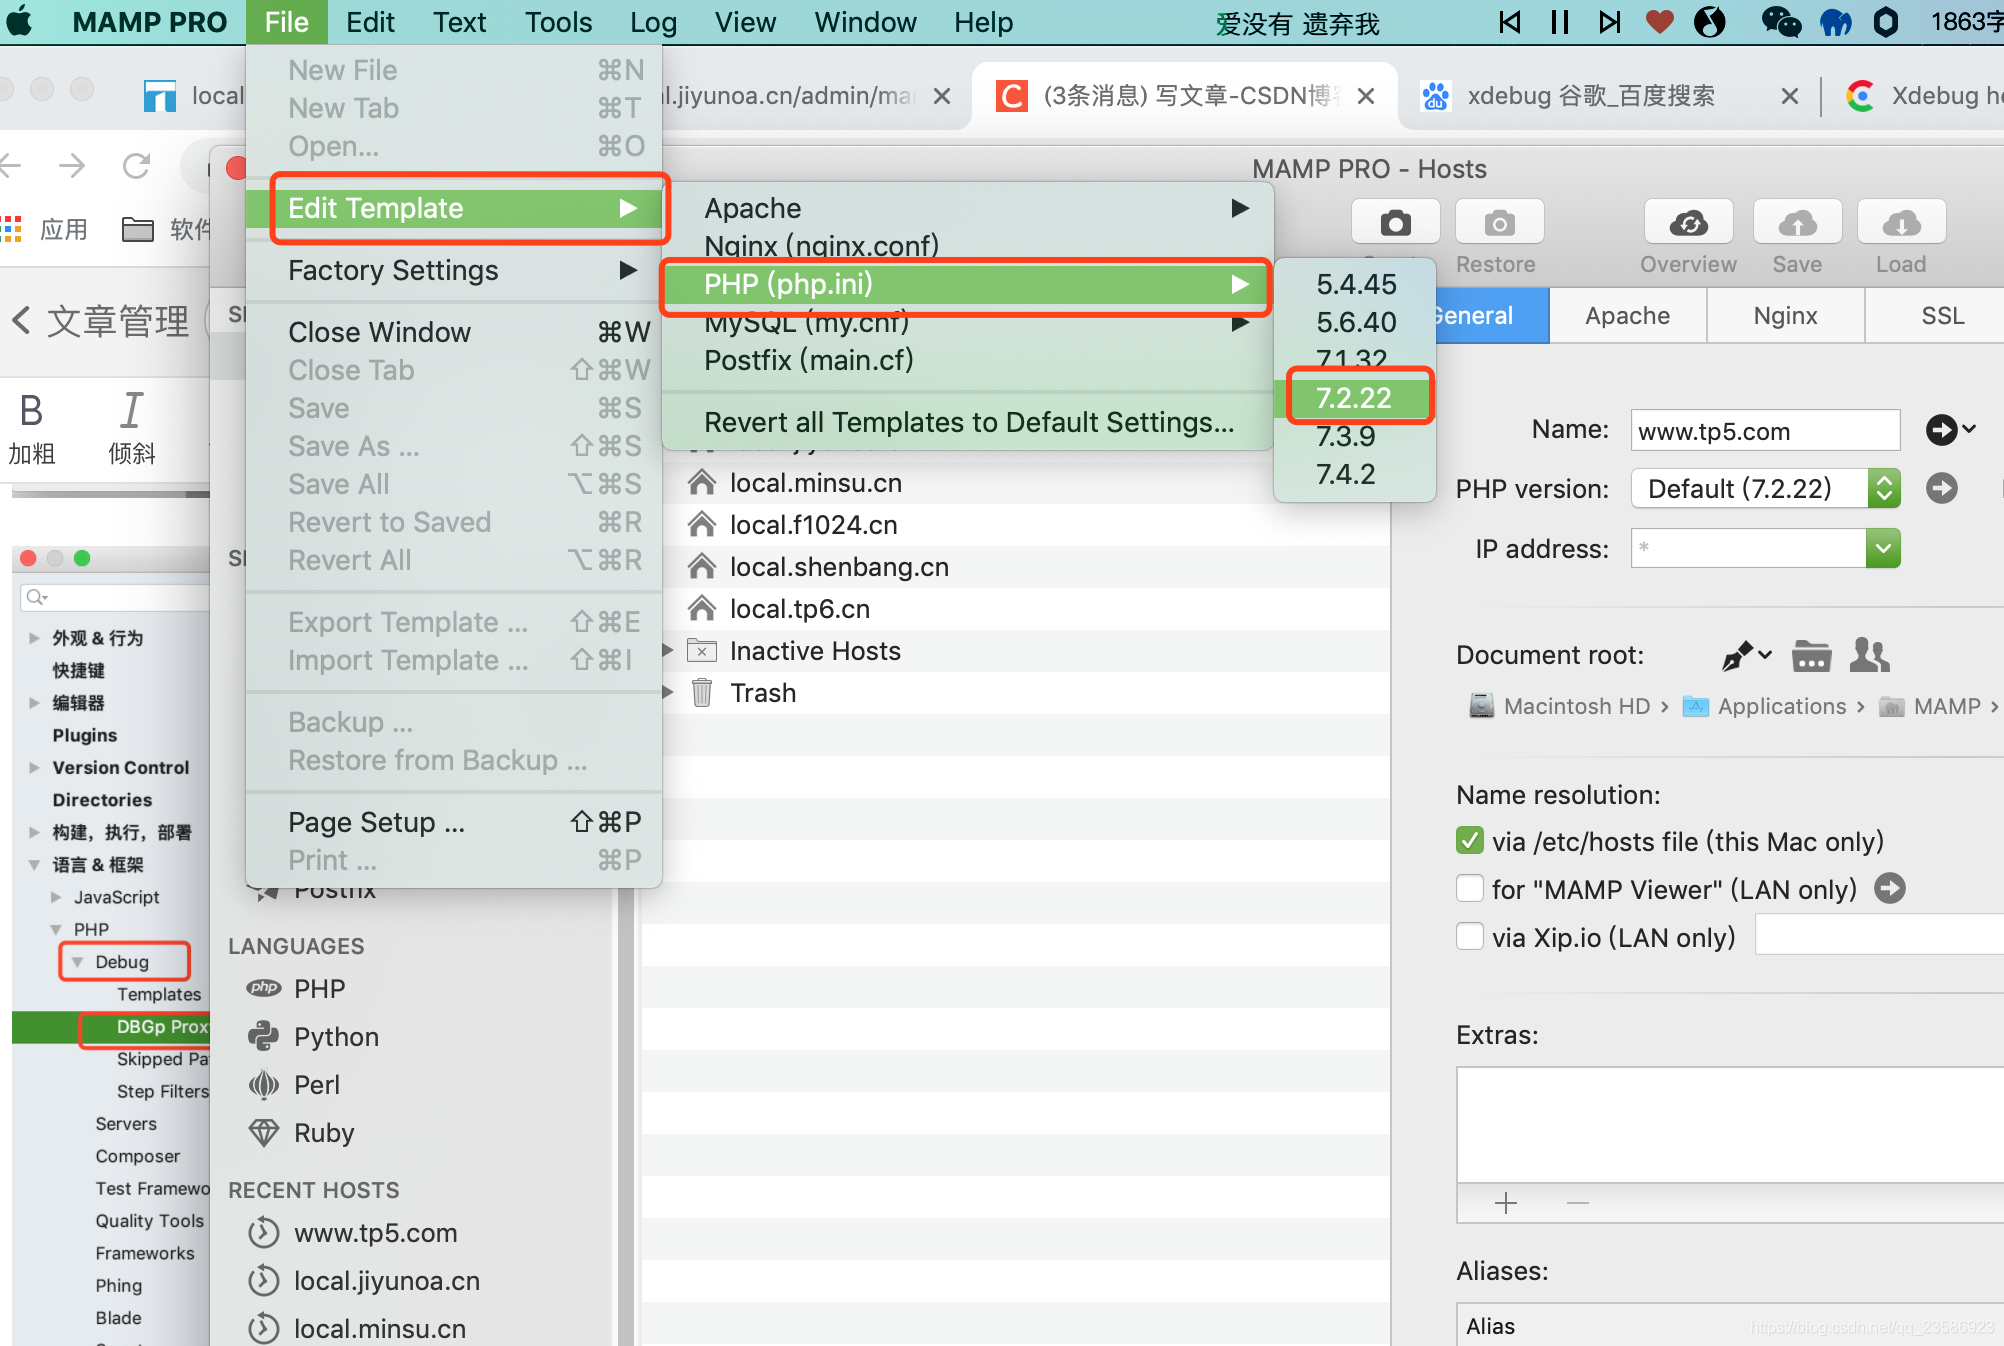Click the Document root permissions users icon
Screen dimensions: 2004x1346
pos(1869,655)
